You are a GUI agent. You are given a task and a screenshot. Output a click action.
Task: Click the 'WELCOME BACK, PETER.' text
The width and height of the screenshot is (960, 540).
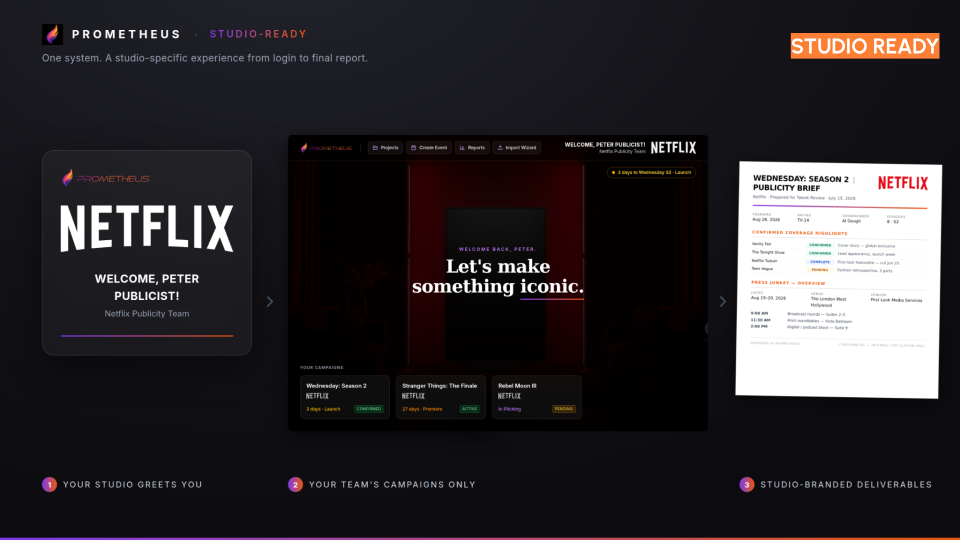point(497,249)
